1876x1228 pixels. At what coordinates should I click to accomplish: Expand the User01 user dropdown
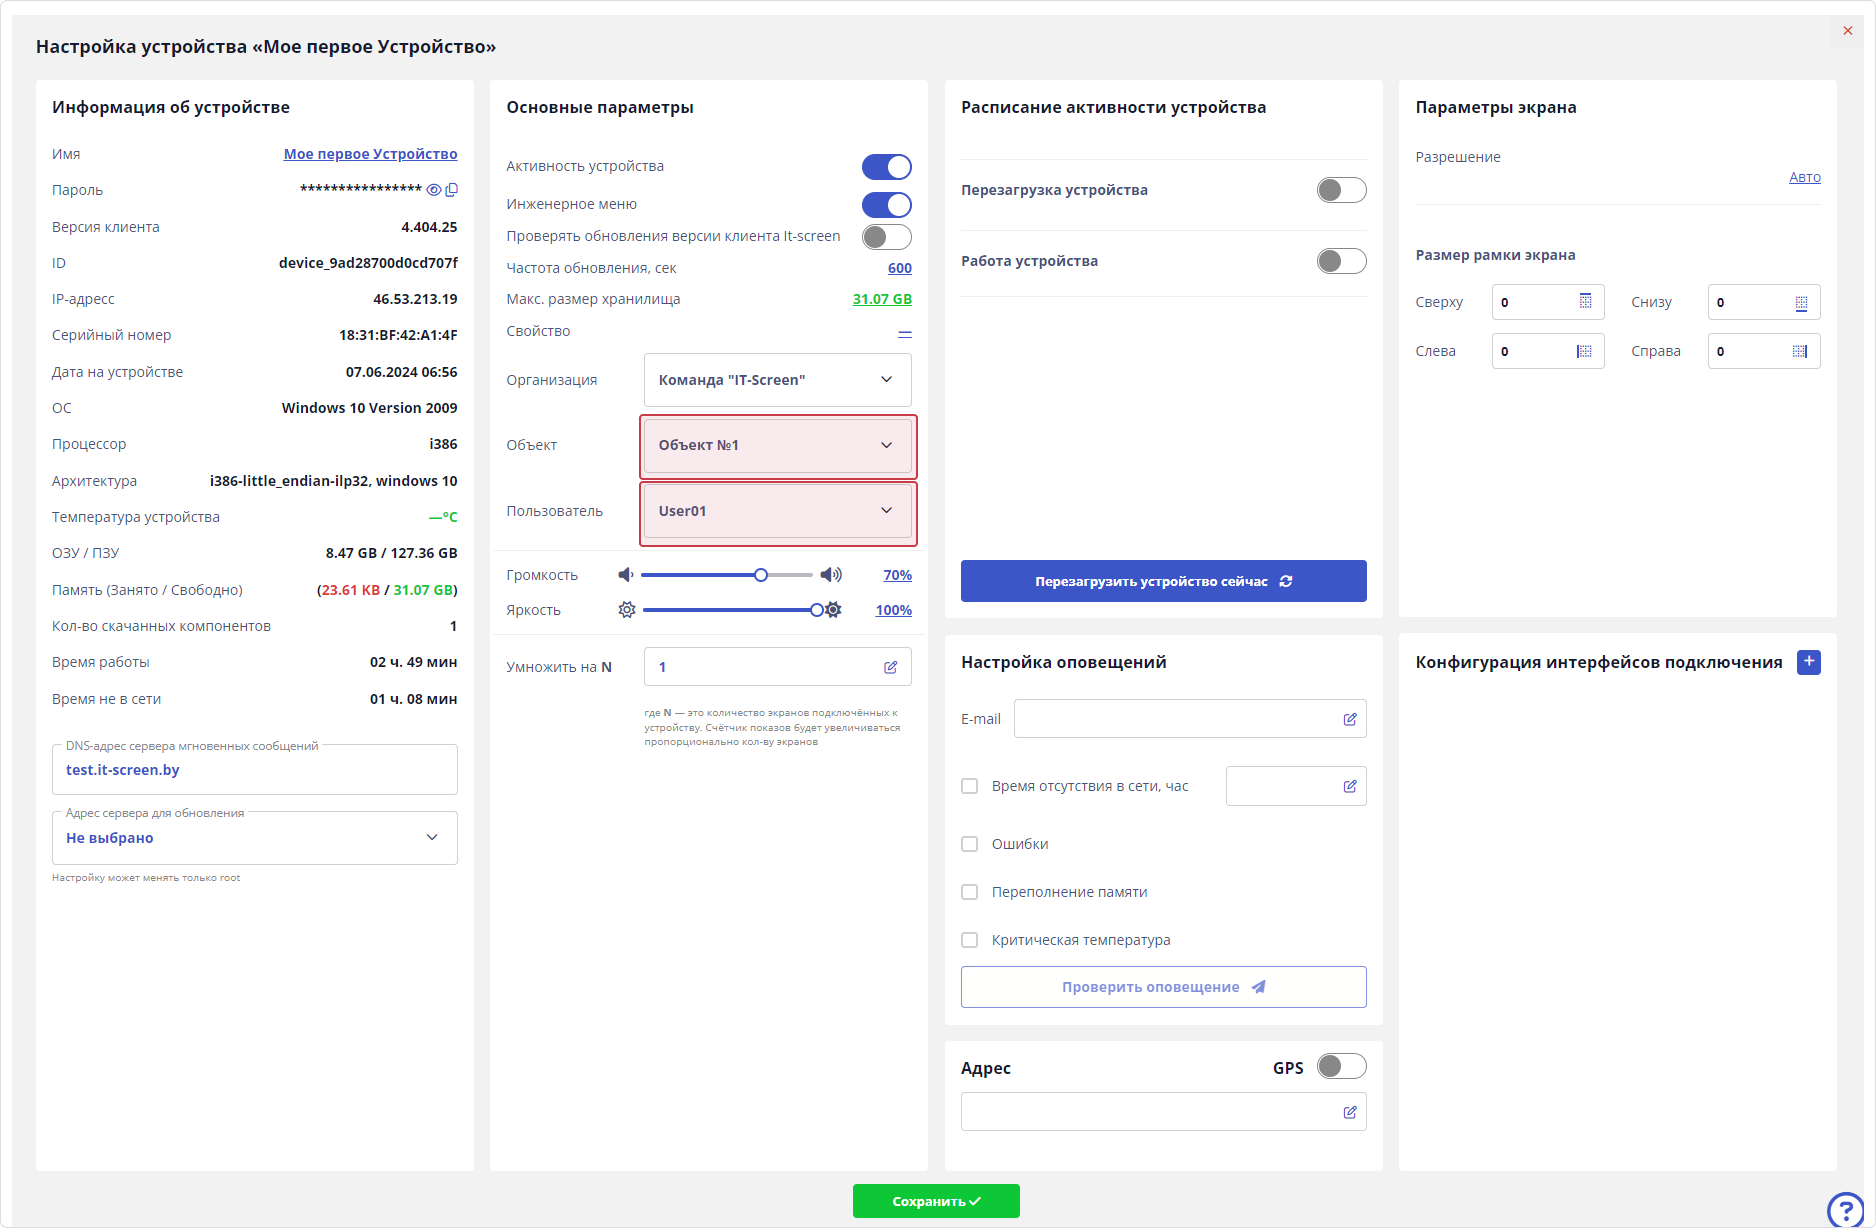point(777,511)
